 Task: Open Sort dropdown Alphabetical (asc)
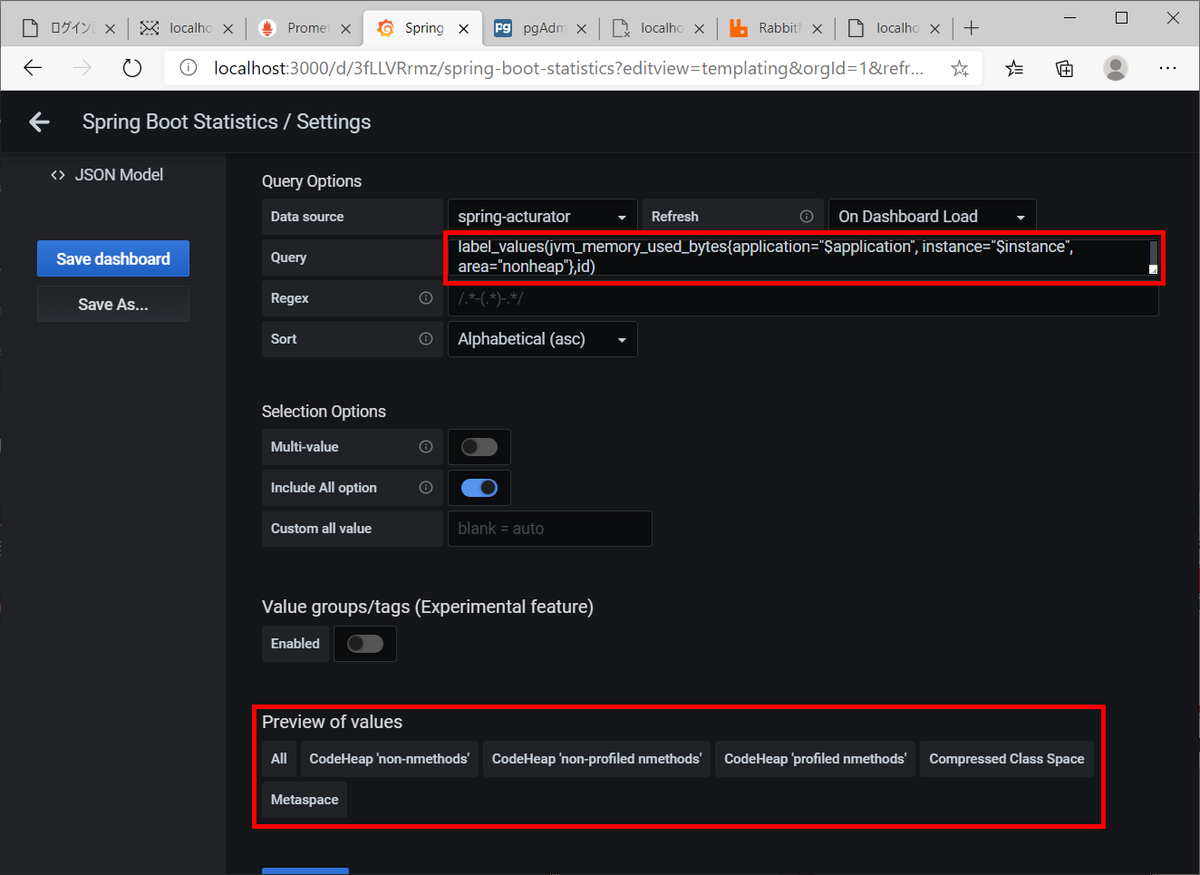[x=542, y=339]
